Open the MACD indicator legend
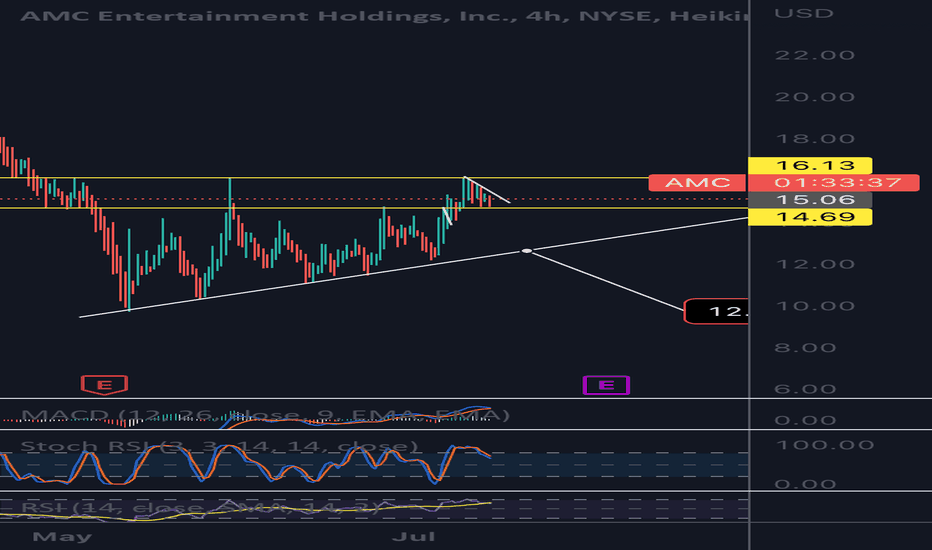The height and width of the screenshot is (550, 932). (x=266, y=414)
